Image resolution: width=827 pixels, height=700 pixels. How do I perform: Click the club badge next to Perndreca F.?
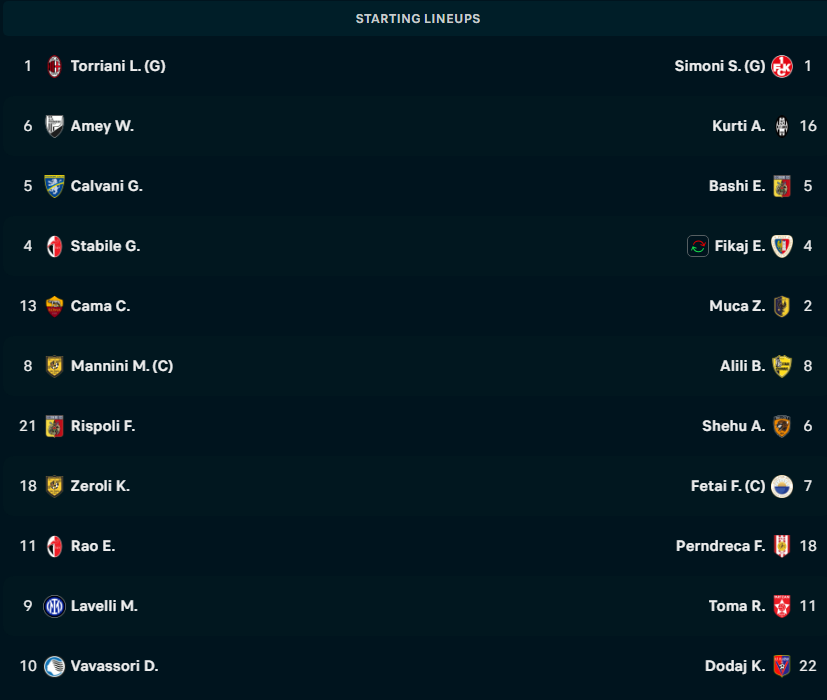point(782,546)
